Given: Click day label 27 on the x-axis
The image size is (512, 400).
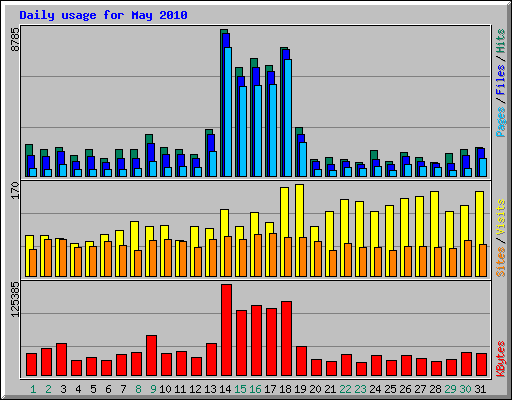Looking at the screenshot, I should [x=420, y=389].
